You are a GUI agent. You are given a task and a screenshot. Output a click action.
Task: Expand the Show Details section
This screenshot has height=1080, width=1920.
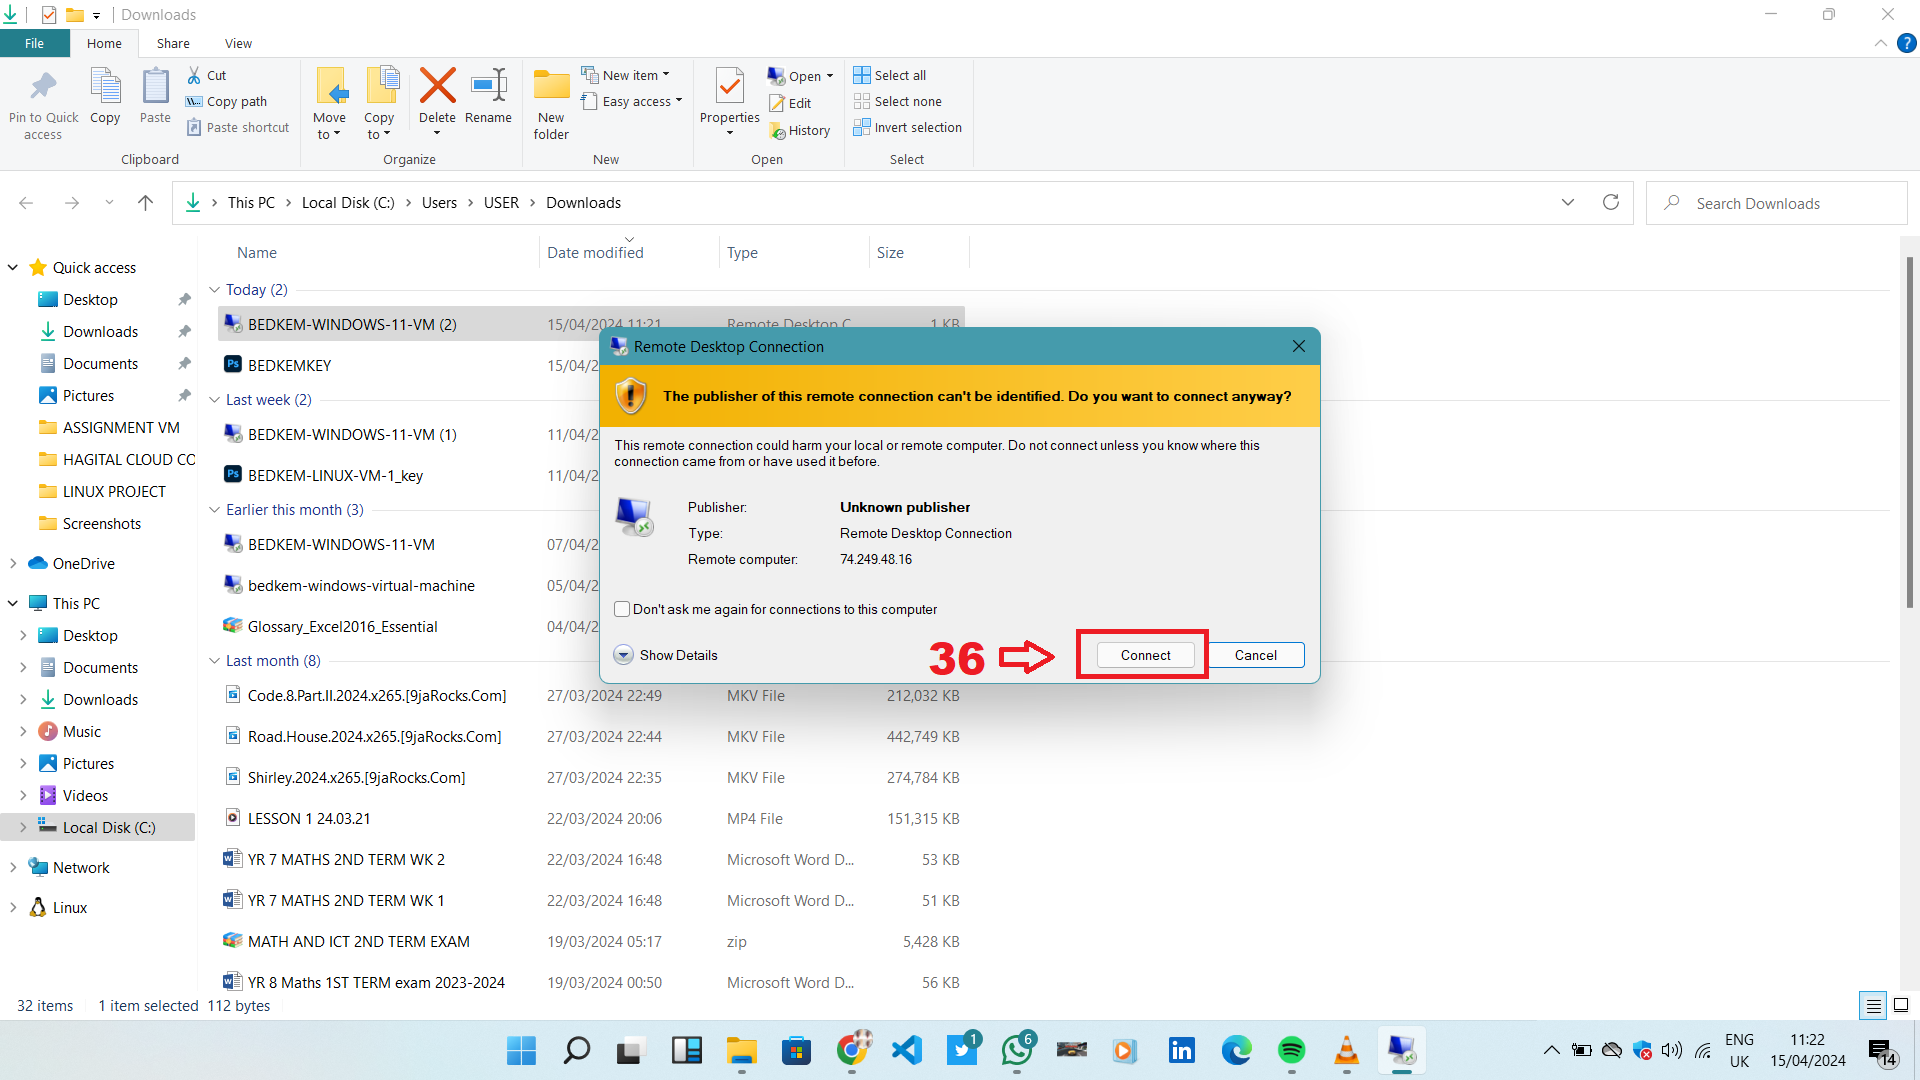[623, 655]
